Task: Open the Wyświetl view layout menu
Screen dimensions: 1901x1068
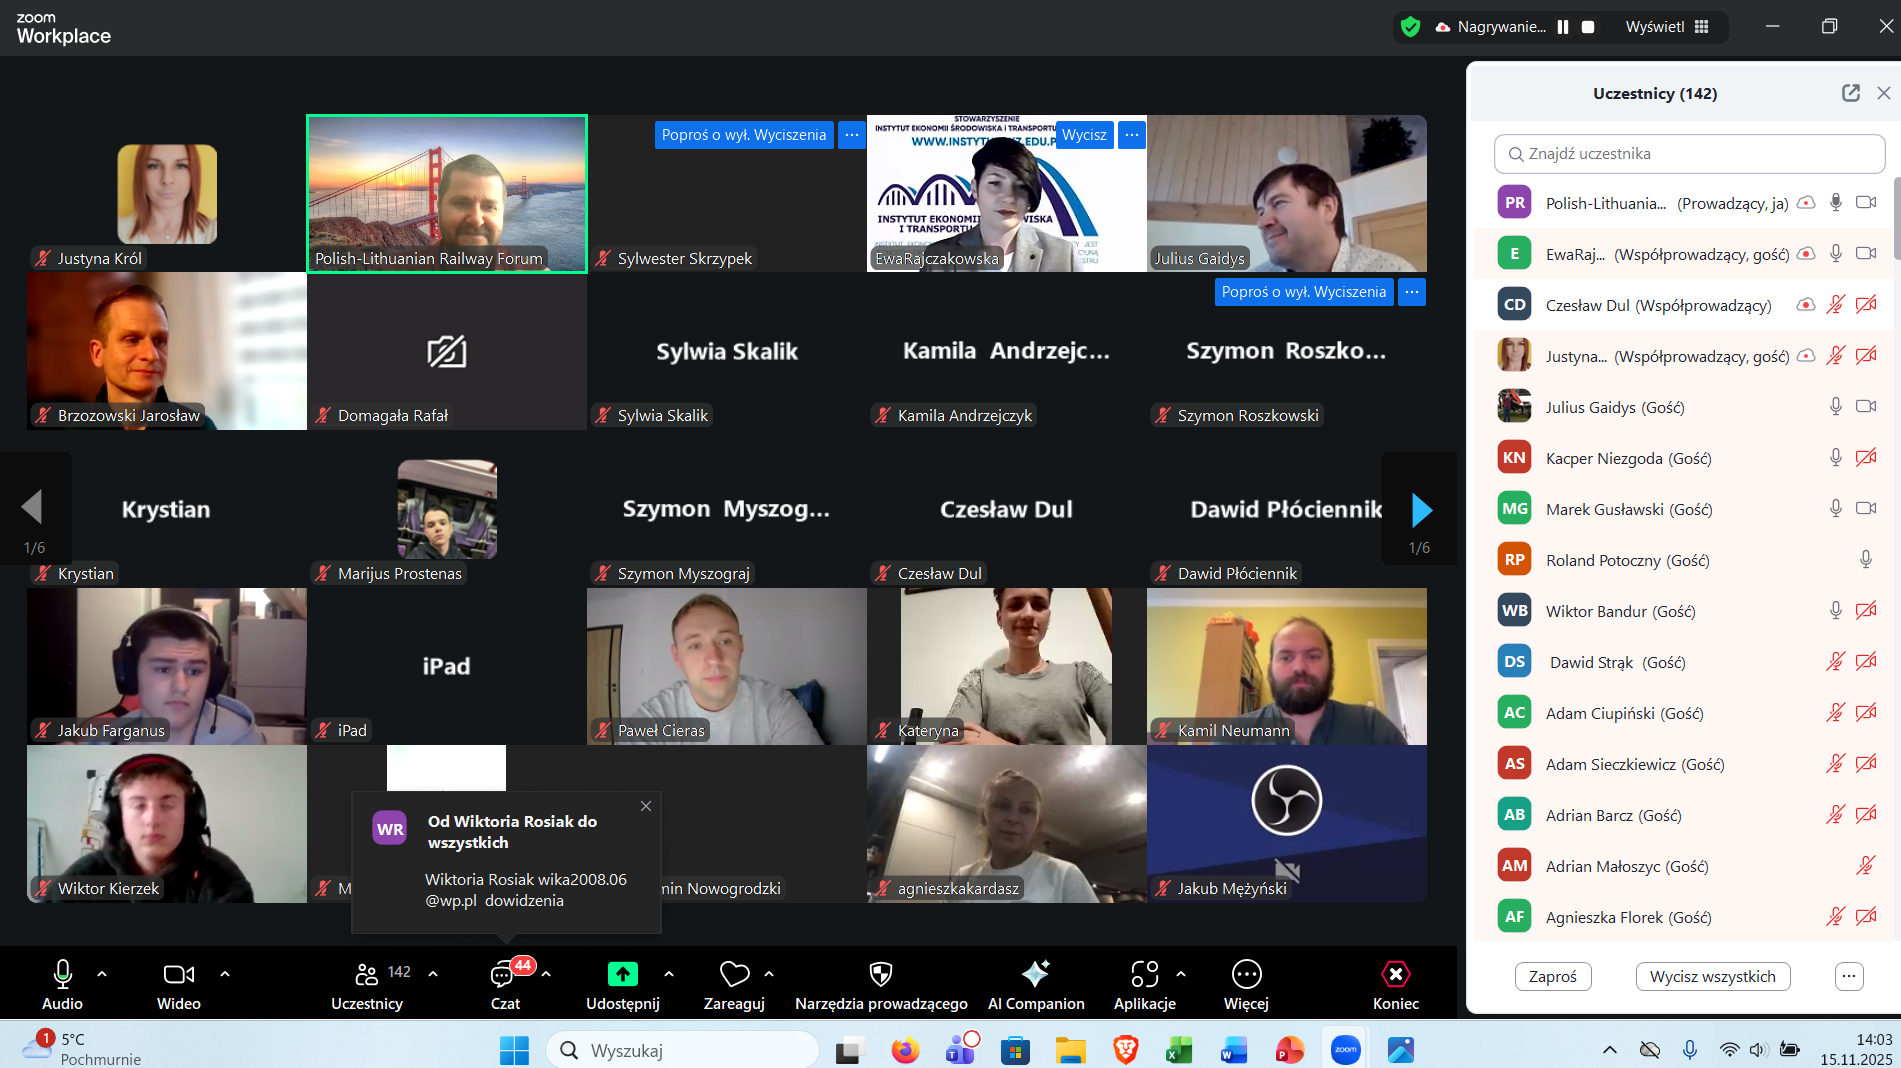Action: (1667, 27)
